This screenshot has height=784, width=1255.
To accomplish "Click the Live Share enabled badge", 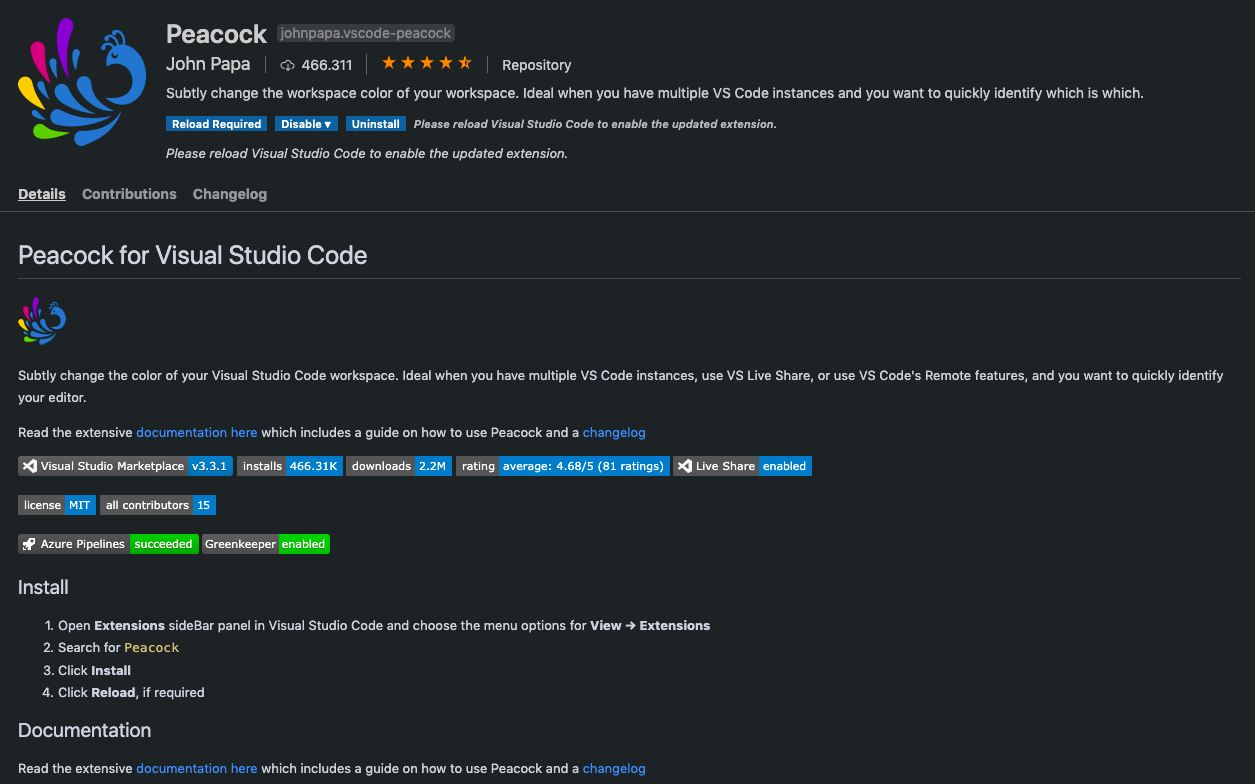I will 742,466.
